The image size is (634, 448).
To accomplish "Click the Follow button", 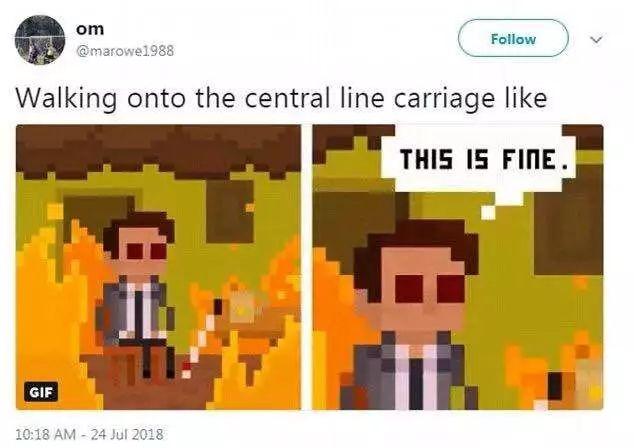I will click(513, 38).
